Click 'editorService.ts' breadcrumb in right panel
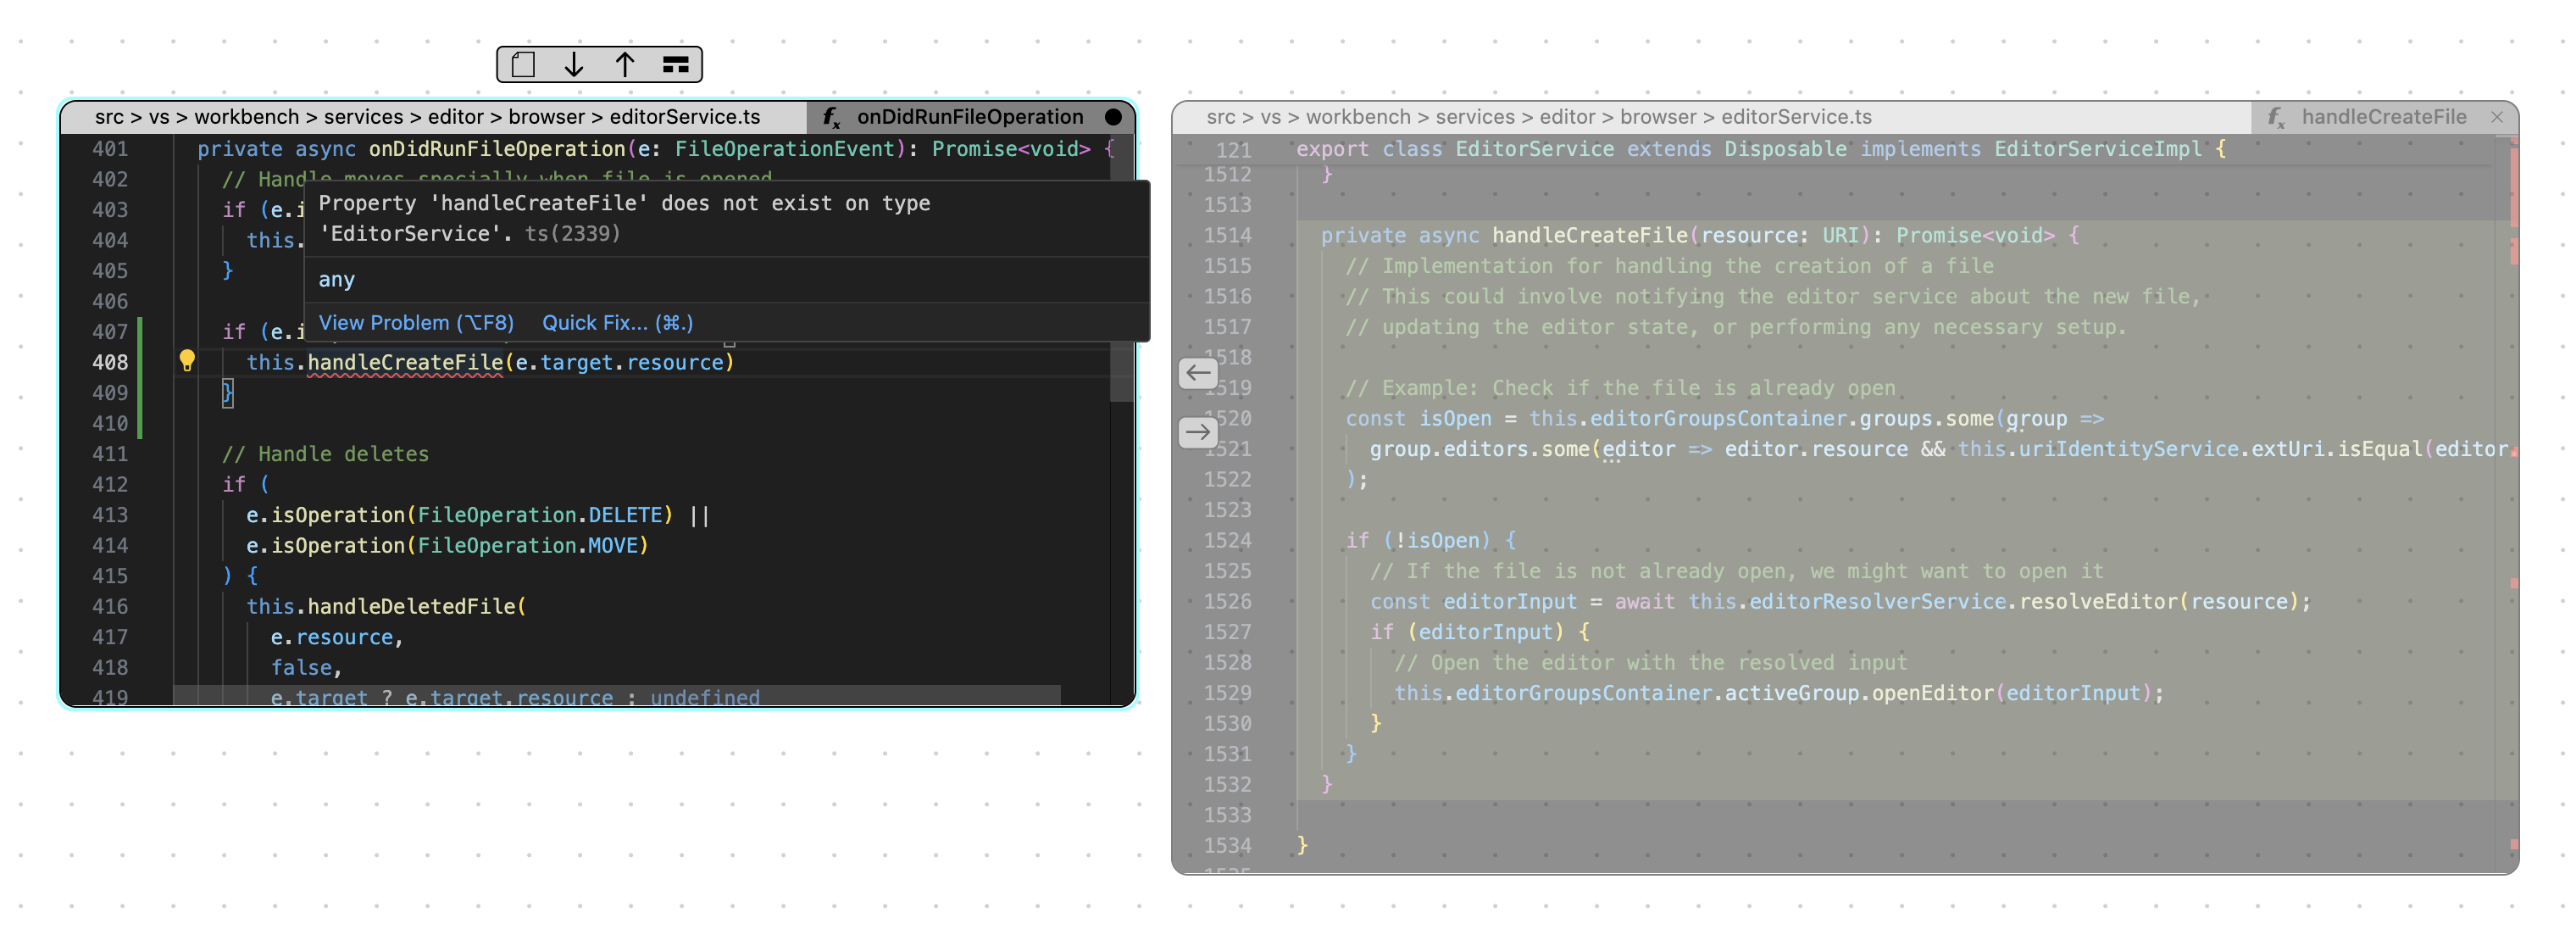The height and width of the screenshot is (946, 2576). [1797, 117]
